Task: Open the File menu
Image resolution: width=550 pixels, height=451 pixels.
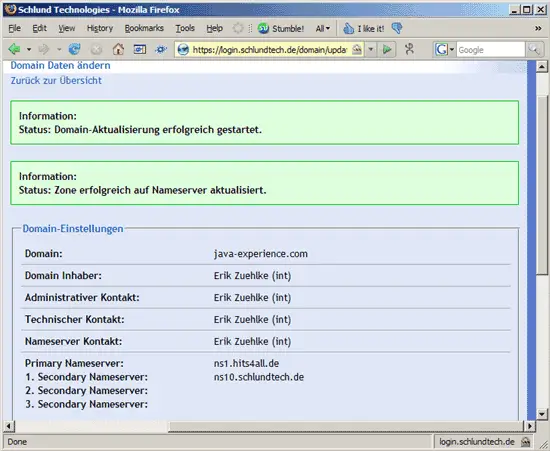Action: pos(14,28)
